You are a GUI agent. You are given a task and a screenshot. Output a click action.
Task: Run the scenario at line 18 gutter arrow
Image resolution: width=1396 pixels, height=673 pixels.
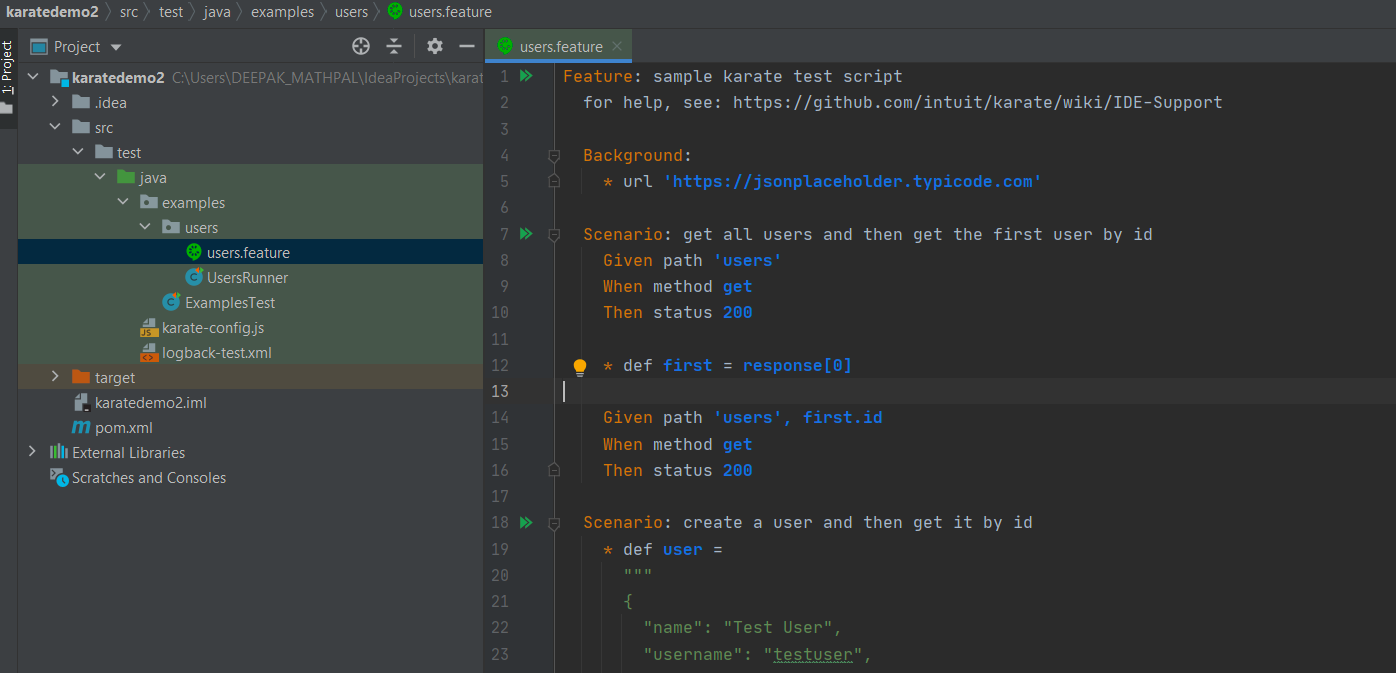click(x=526, y=522)
